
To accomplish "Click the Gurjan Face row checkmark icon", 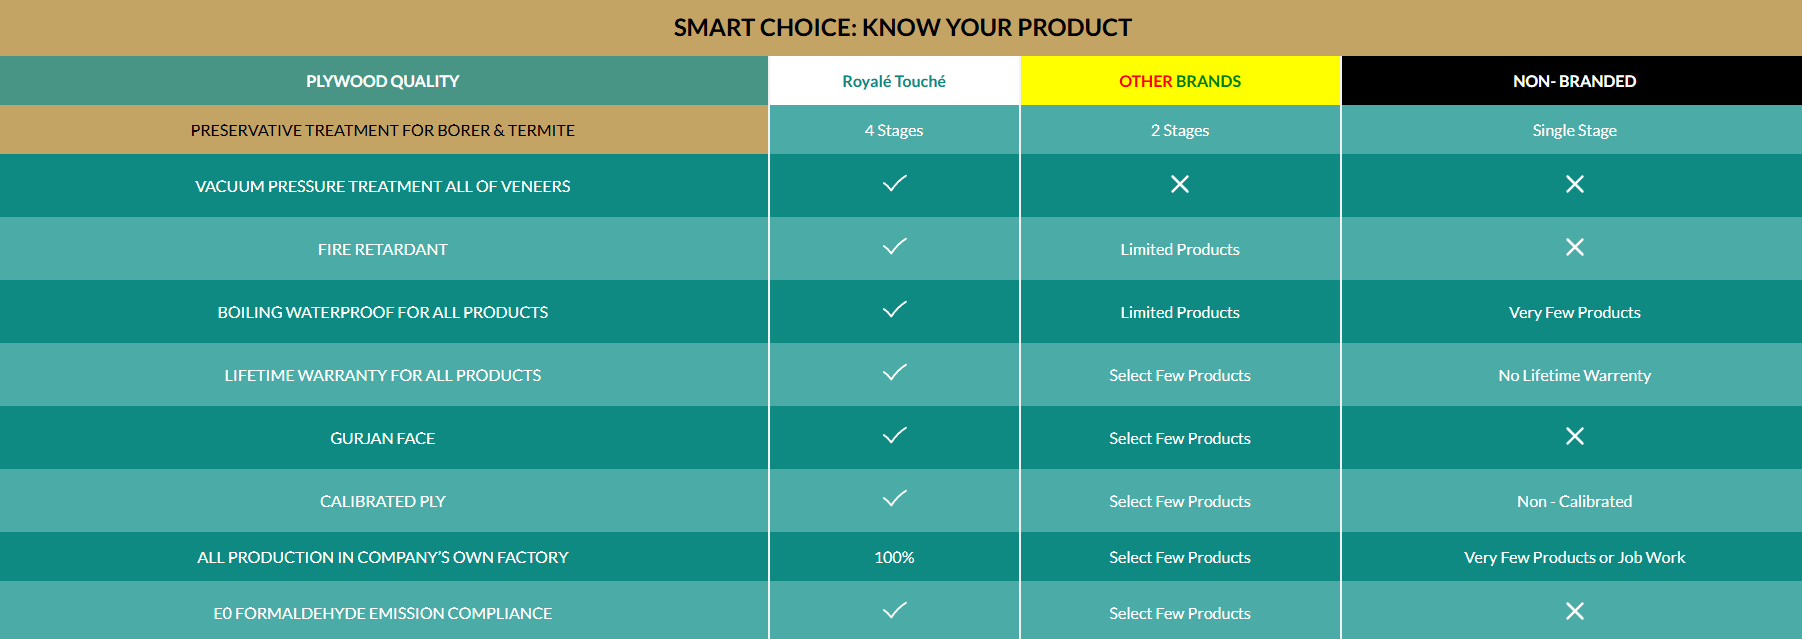I will [894, 436].
